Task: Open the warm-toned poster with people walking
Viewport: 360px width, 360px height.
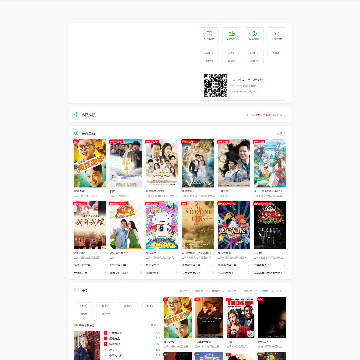Action: pos(90,225)
